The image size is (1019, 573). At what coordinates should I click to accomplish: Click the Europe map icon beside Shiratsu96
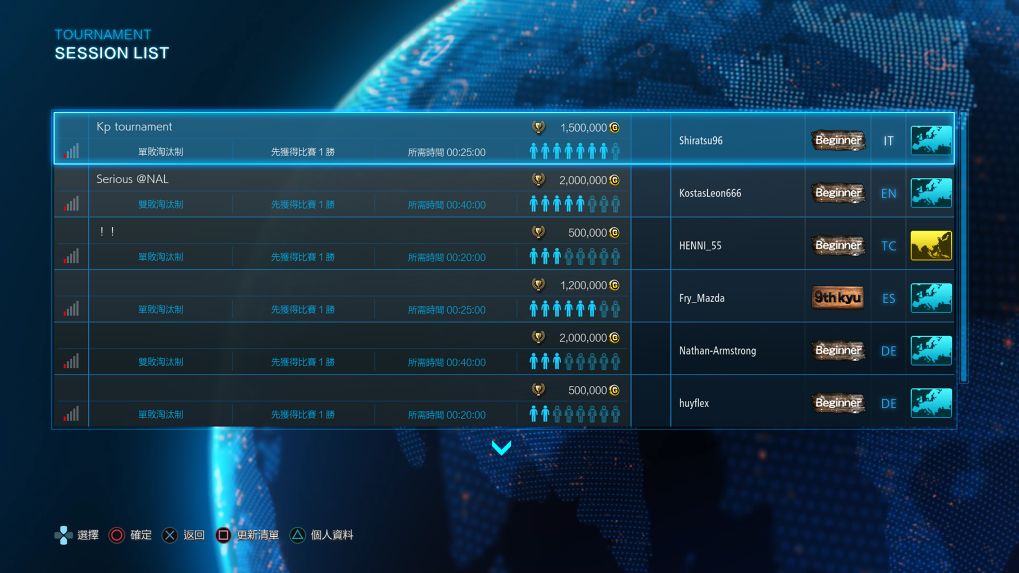tap(931, 141)
